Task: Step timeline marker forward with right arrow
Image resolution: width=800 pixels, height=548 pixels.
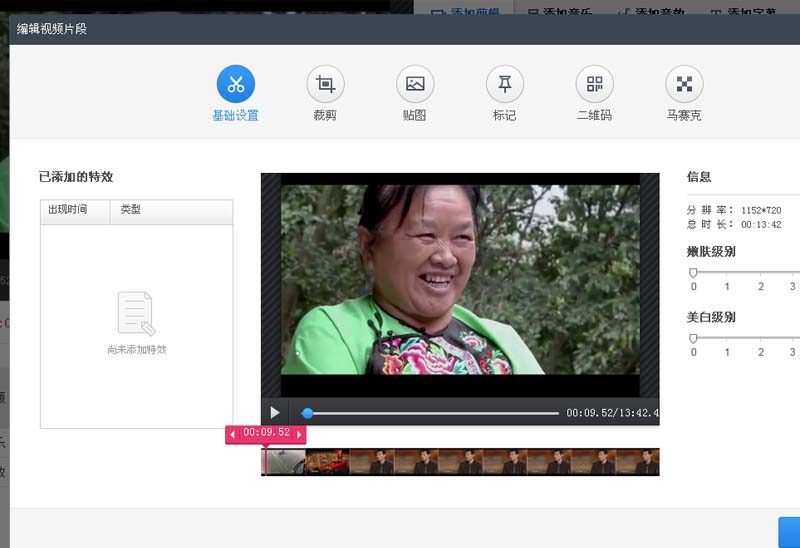Action: [299, 435]
